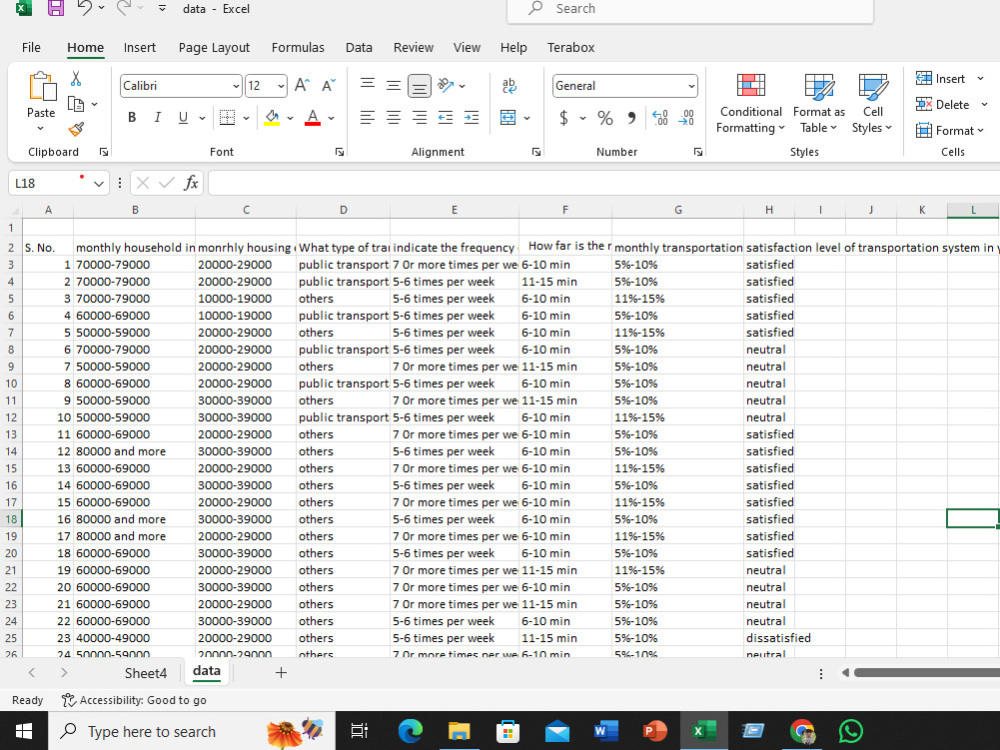Activate the Format Painter brush

click(x=76, y=129)
